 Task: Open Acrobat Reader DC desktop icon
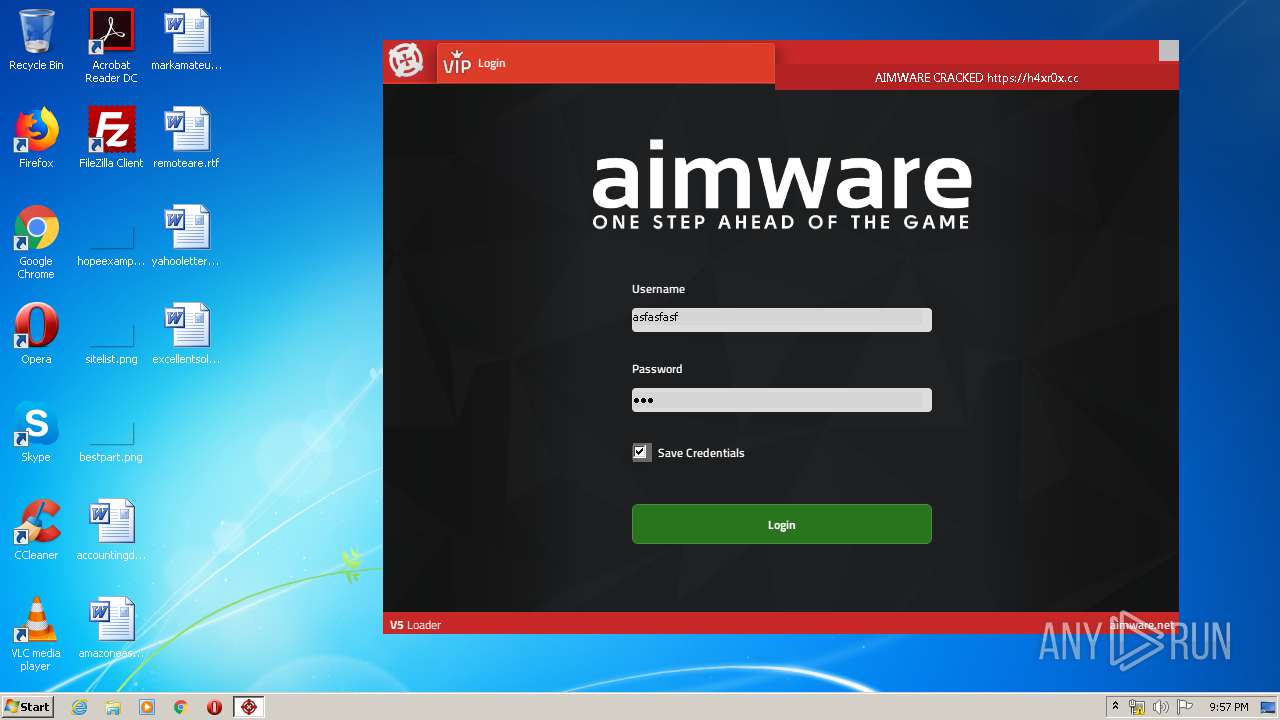(111, 46)
